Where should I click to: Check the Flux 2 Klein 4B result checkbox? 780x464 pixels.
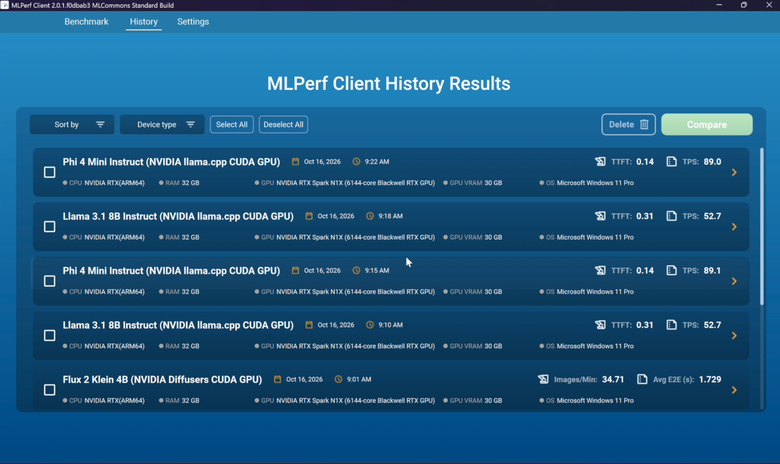(x=50, y=390)
